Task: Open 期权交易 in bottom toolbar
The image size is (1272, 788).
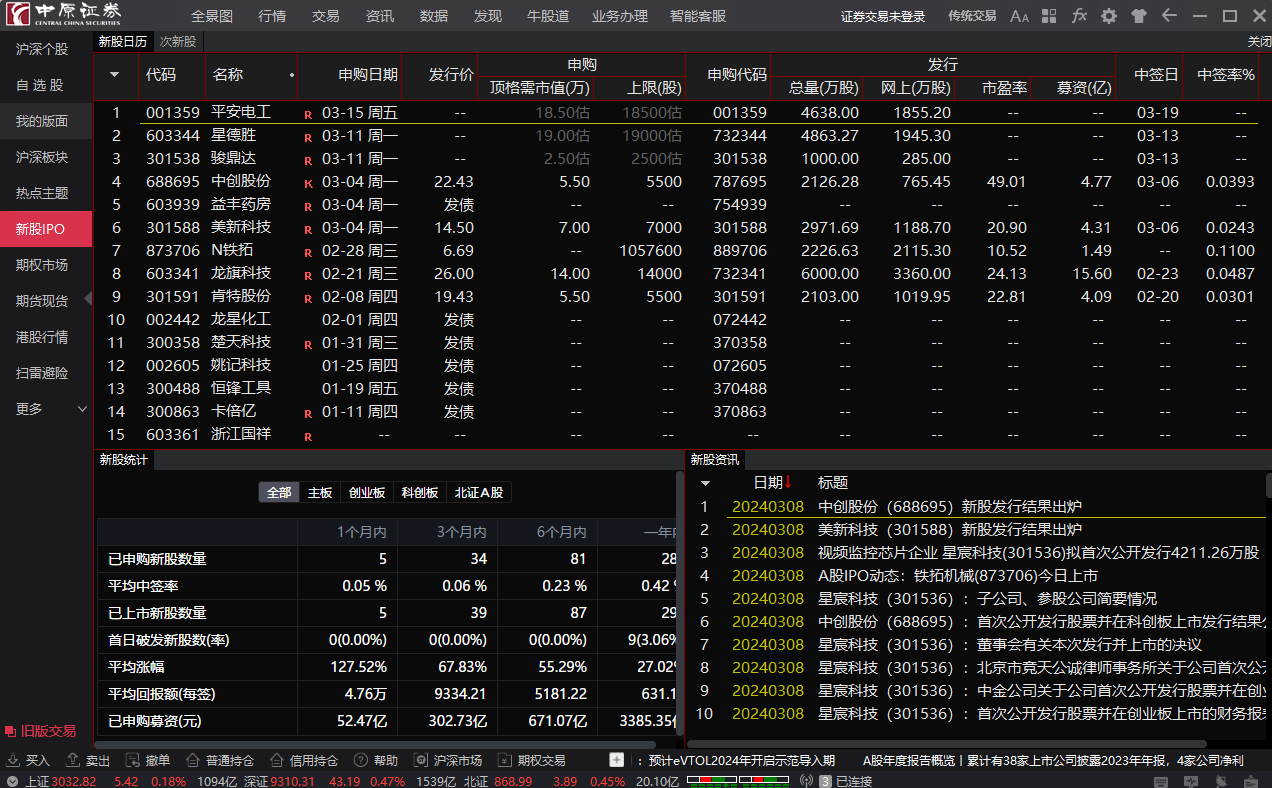Action: [x=532, y=760]
